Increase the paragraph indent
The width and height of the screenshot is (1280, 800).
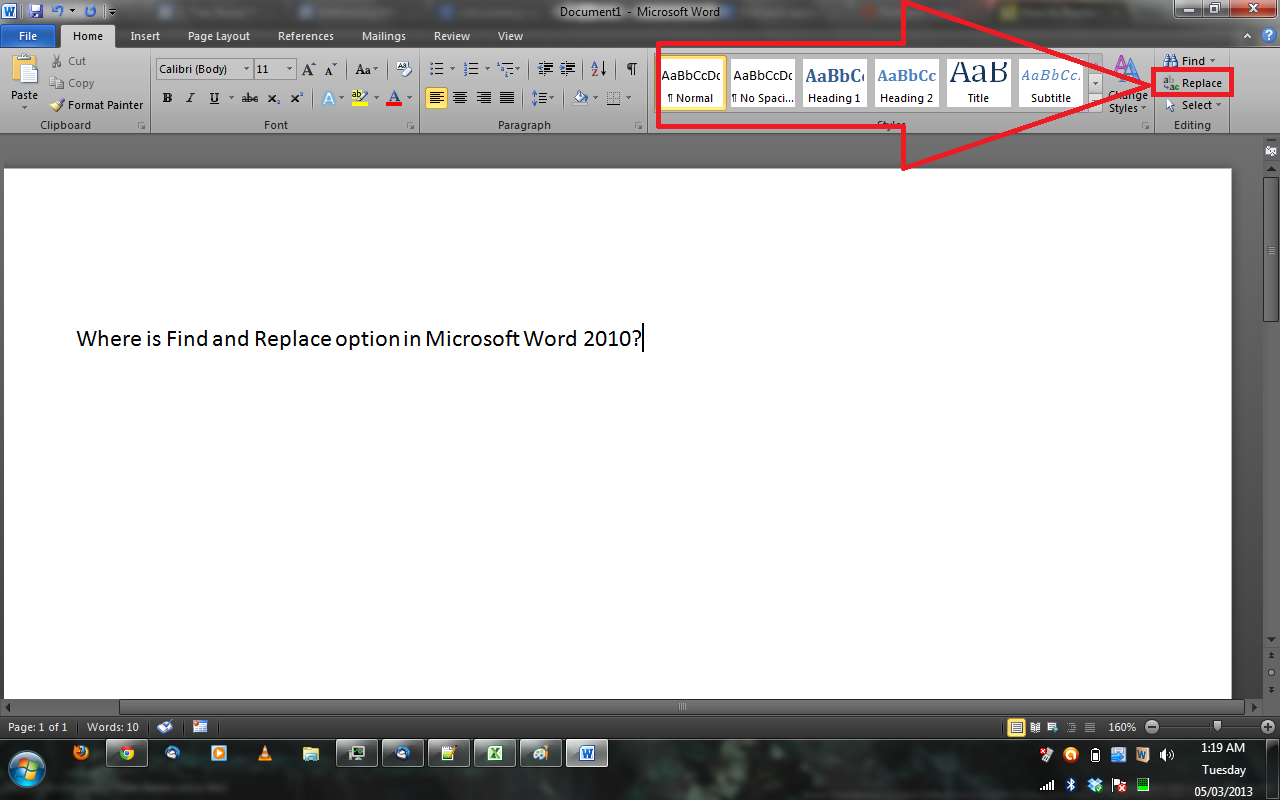coord(568,69)
